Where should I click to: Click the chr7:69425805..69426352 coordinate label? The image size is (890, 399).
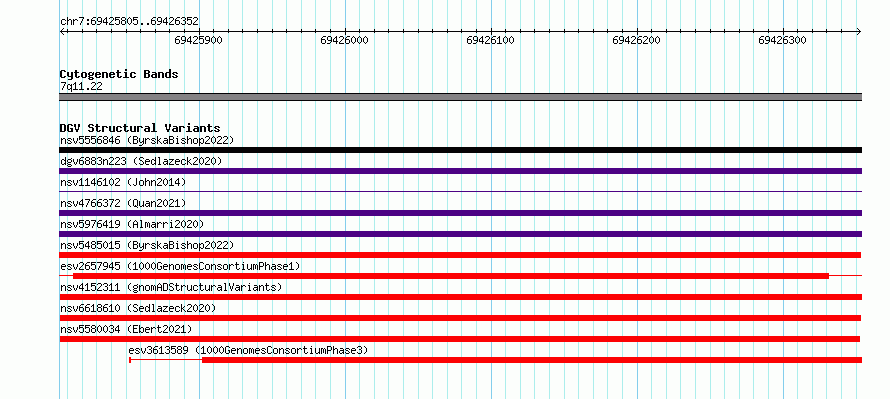tap(129, 22)
